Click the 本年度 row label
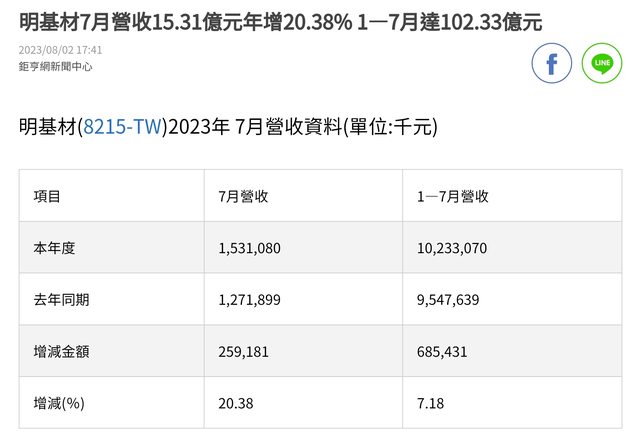This screenshot has width=640, height=442. [55, 248]
